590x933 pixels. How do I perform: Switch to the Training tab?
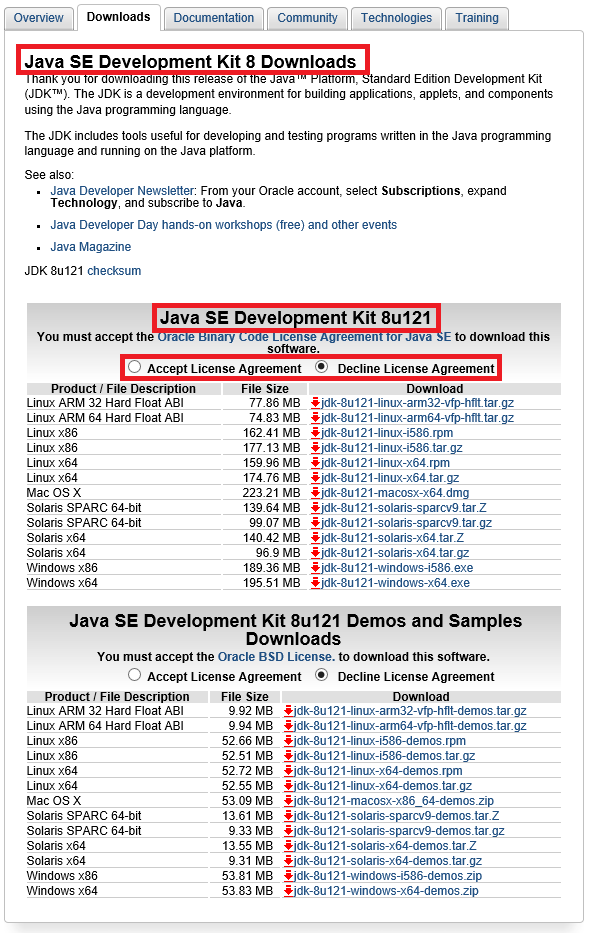tap(477, 18)
